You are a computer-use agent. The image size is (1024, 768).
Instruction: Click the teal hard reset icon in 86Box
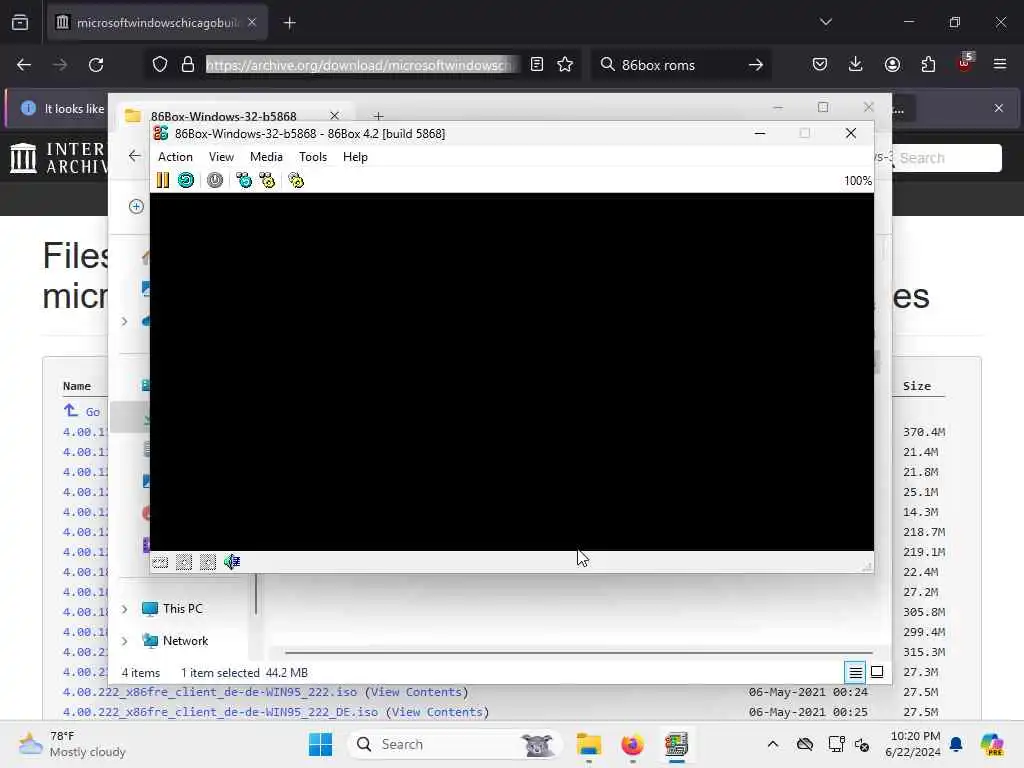coord(186,180)
